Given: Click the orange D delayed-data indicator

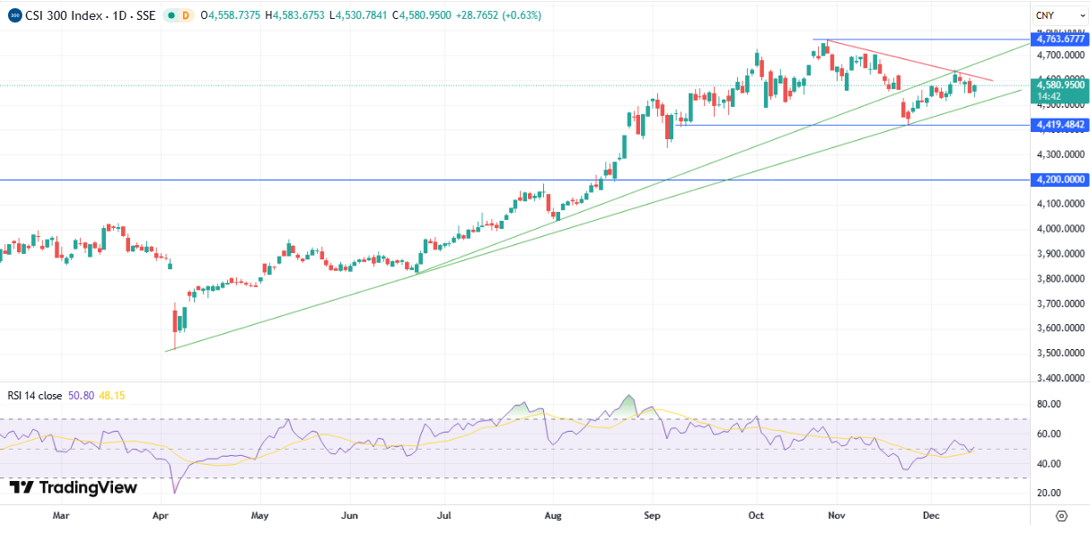Looking at the screenshot, I should pos(185,16).
